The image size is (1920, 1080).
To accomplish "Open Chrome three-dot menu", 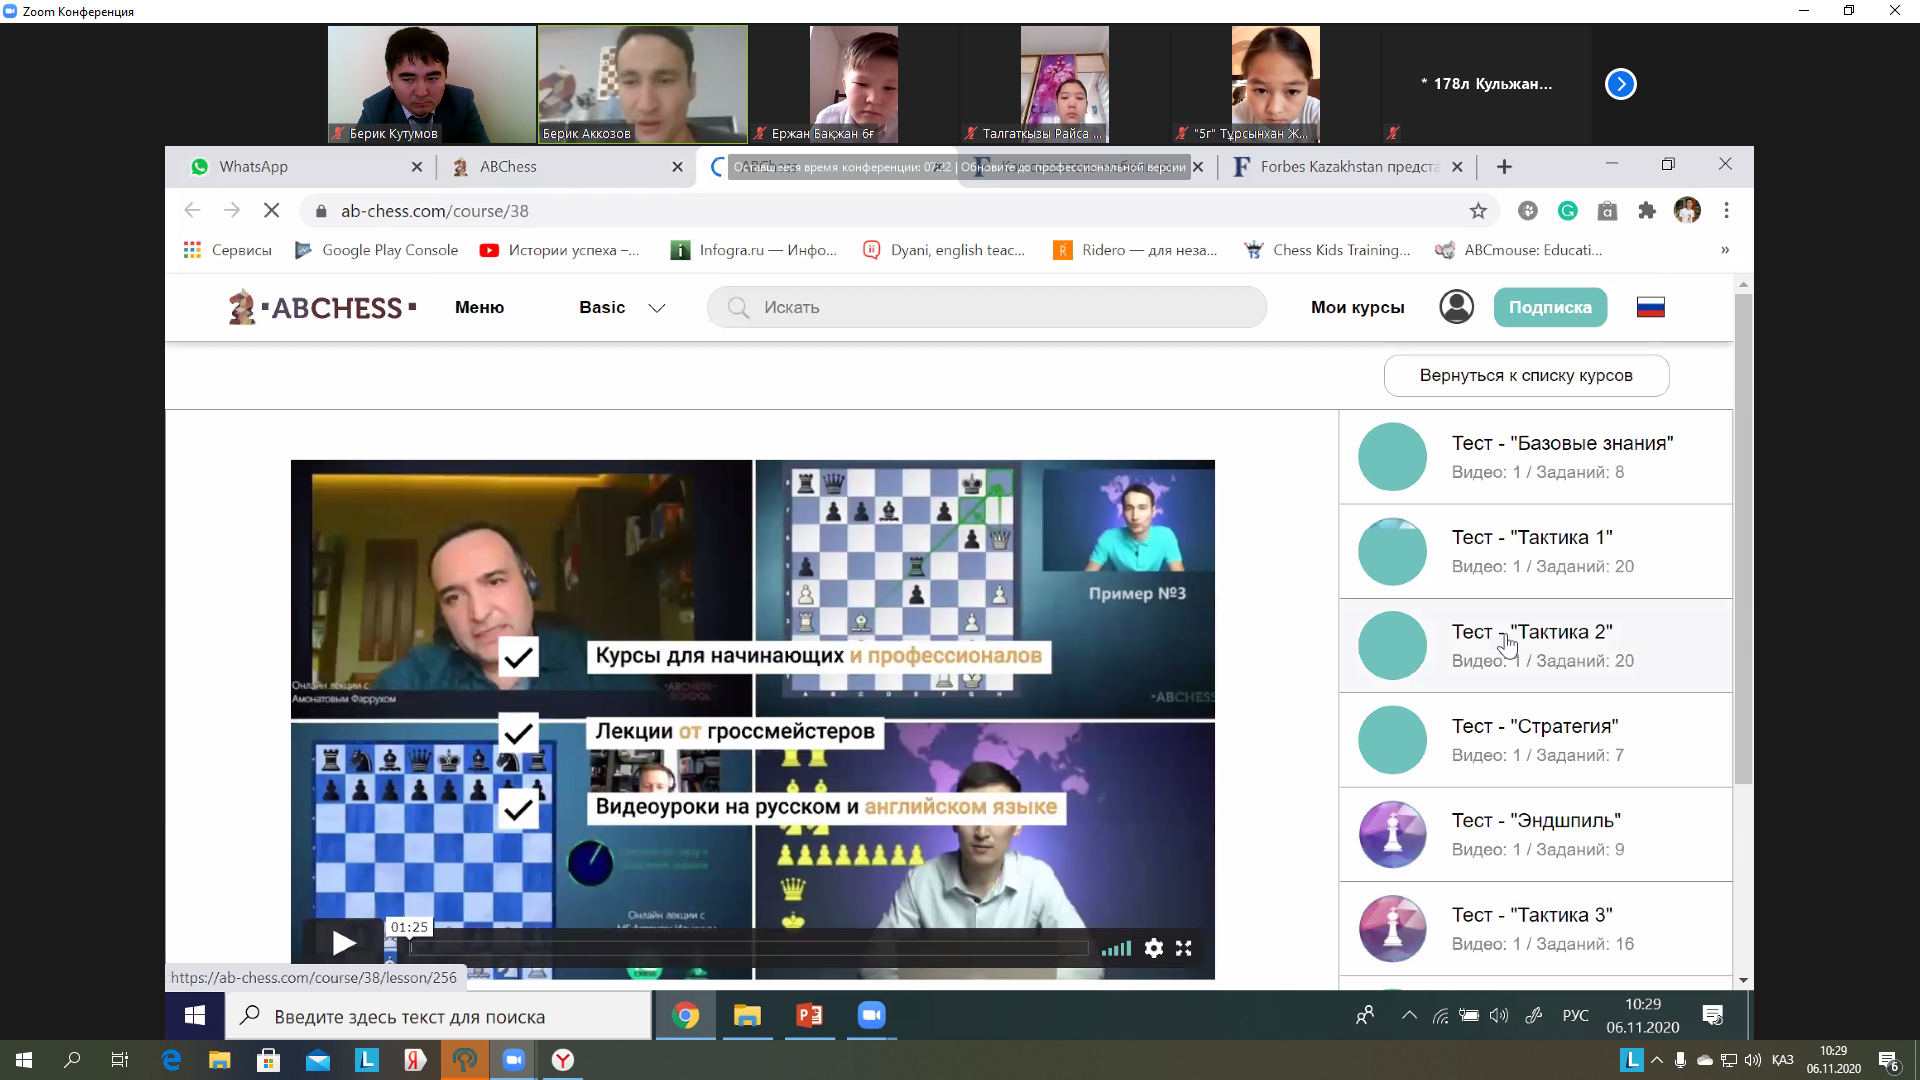I will tap(1726, 211).
